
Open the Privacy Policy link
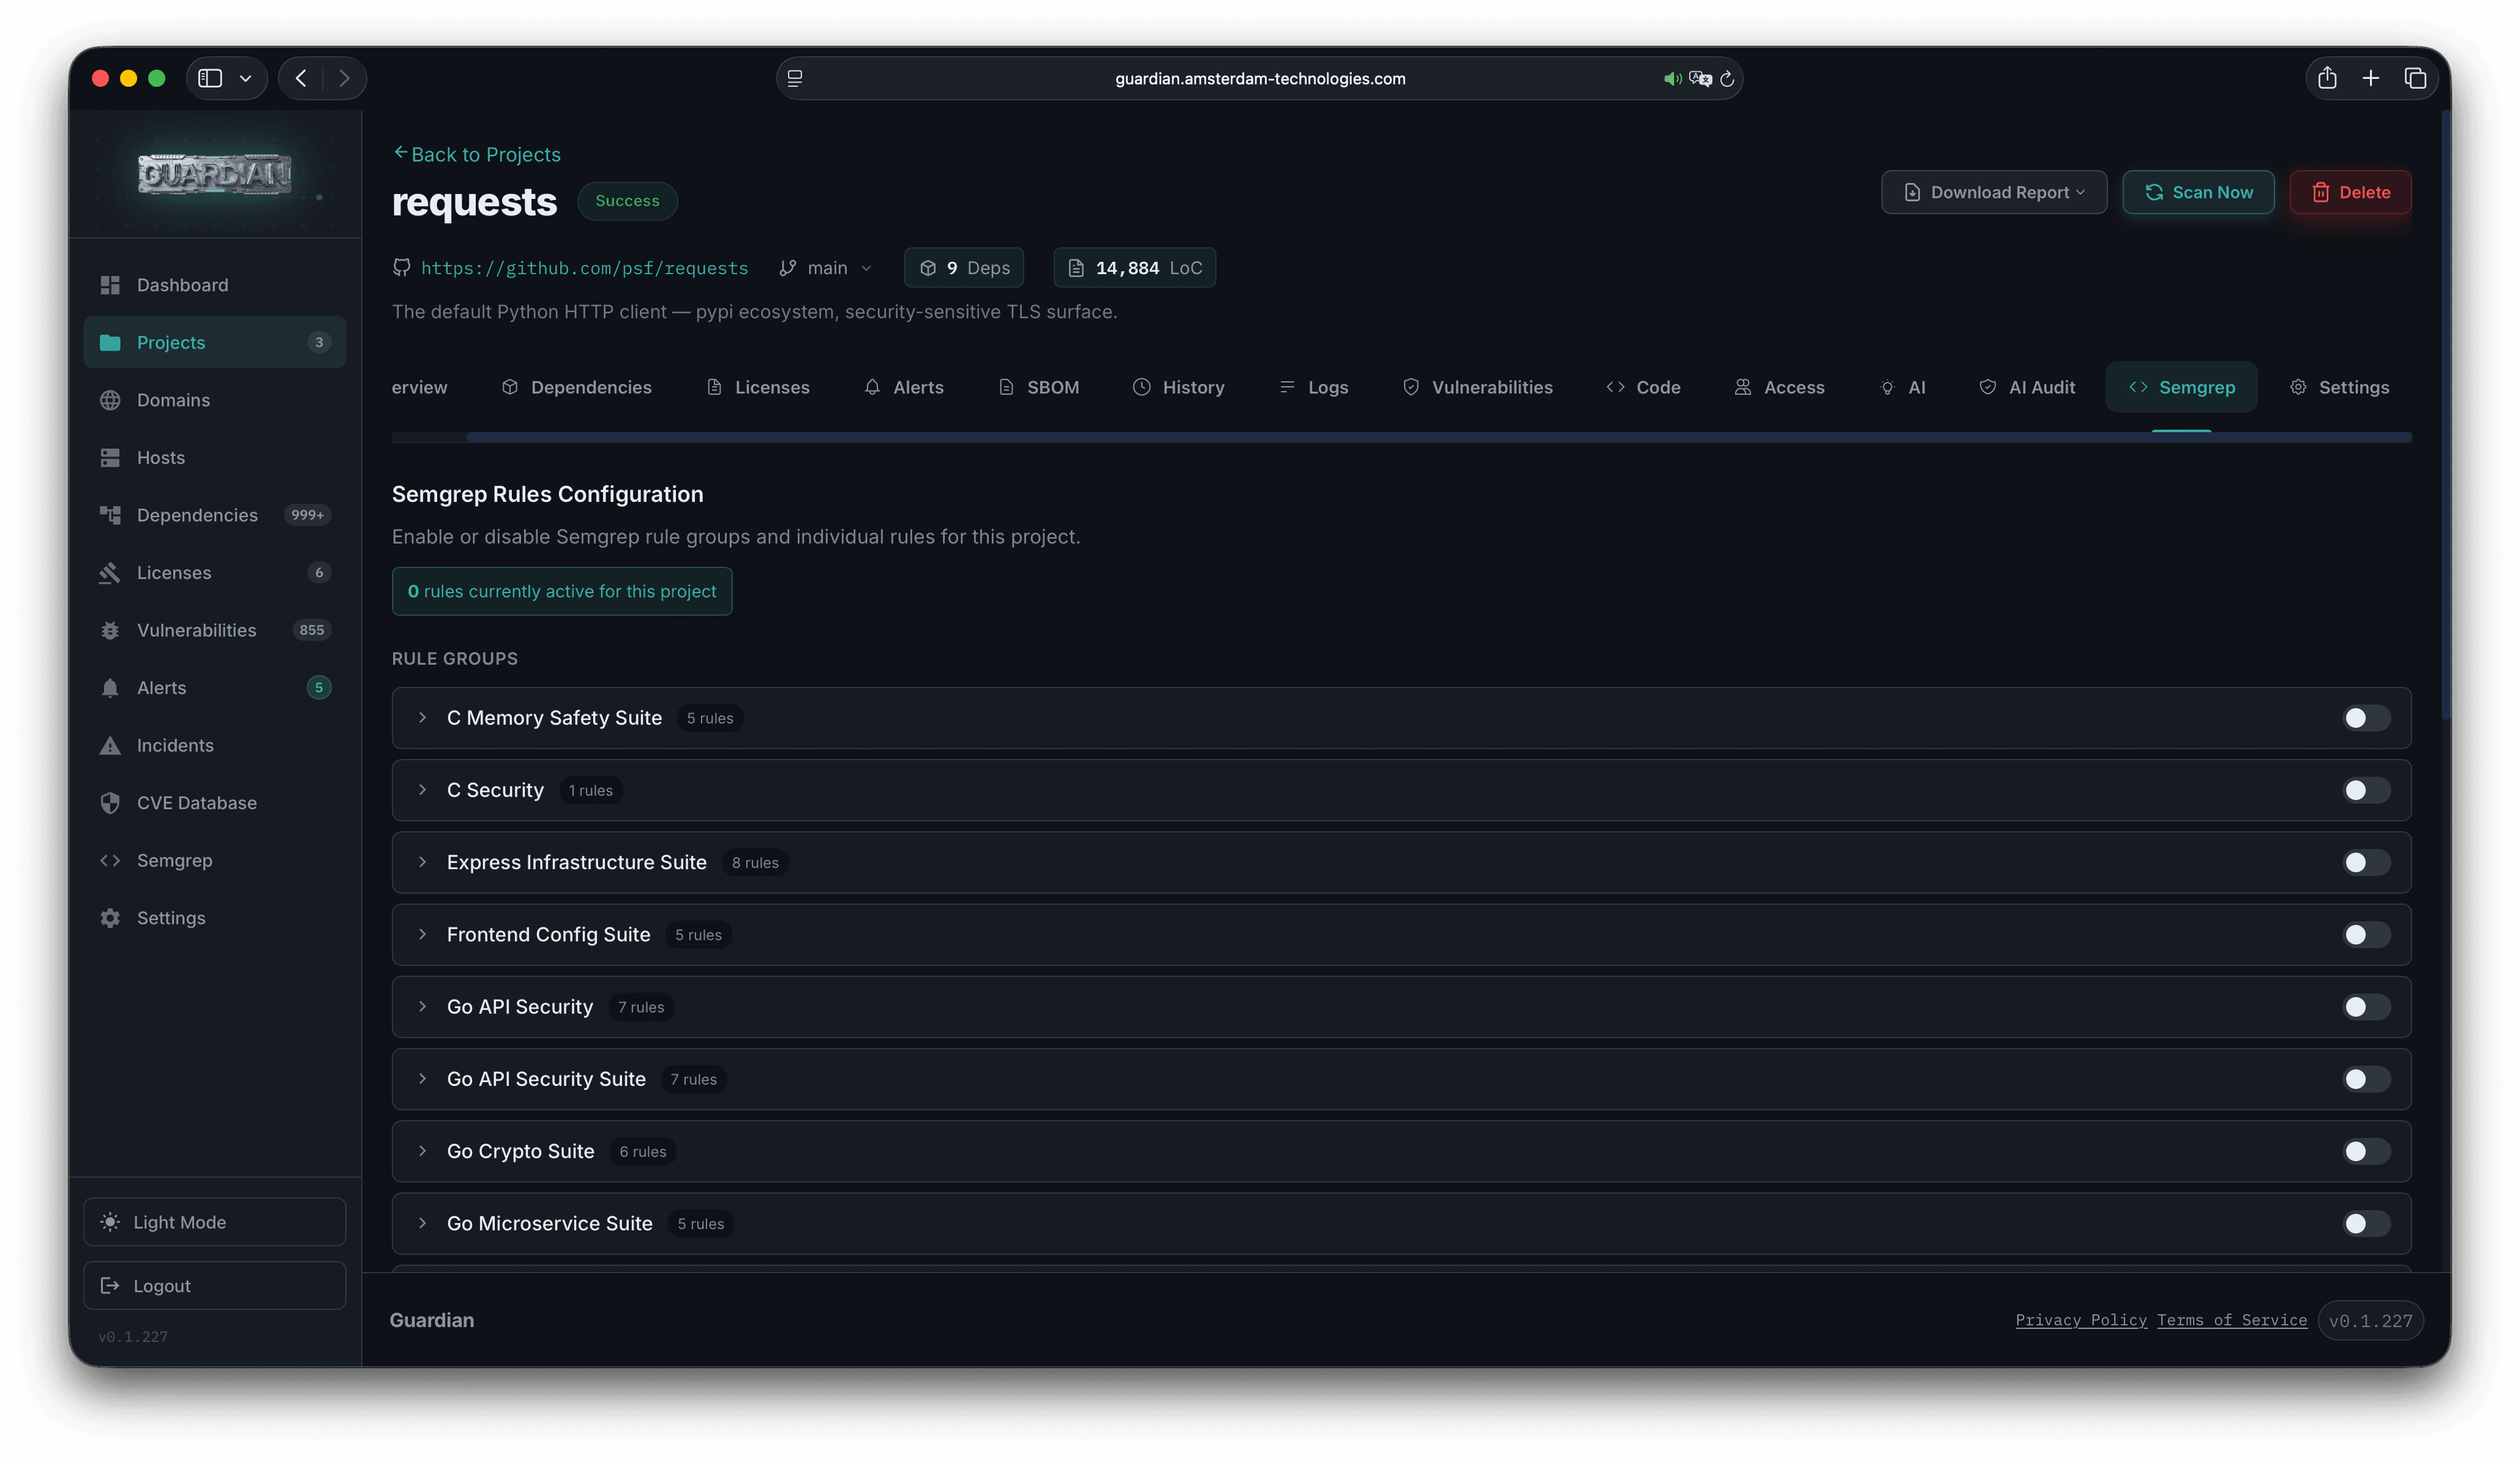pyautogui.click(x=2081, y=1320)
